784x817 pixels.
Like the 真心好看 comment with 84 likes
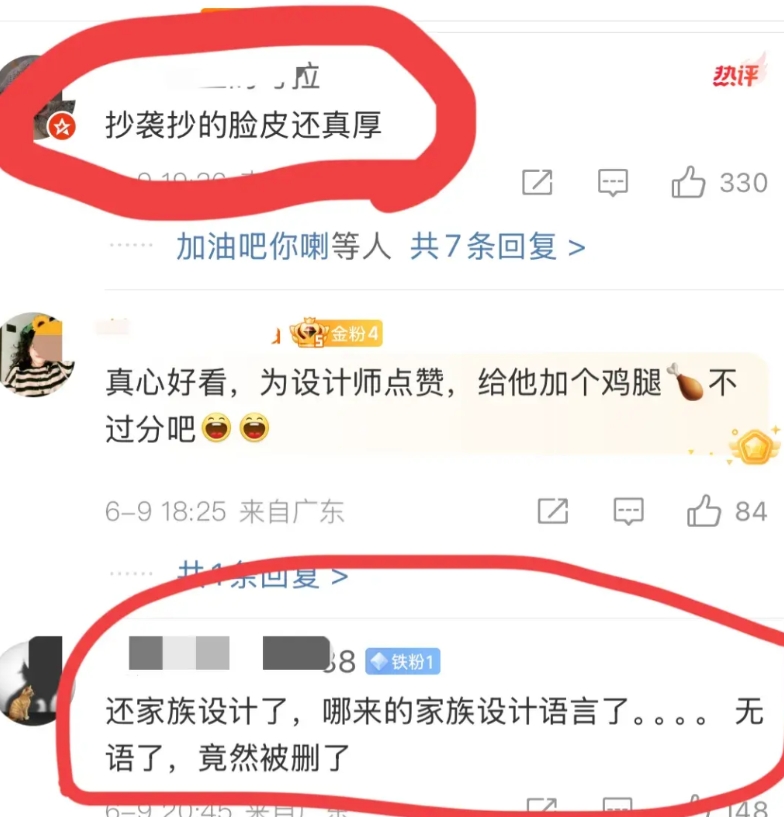pyautogui.click(x=704, y=511)
